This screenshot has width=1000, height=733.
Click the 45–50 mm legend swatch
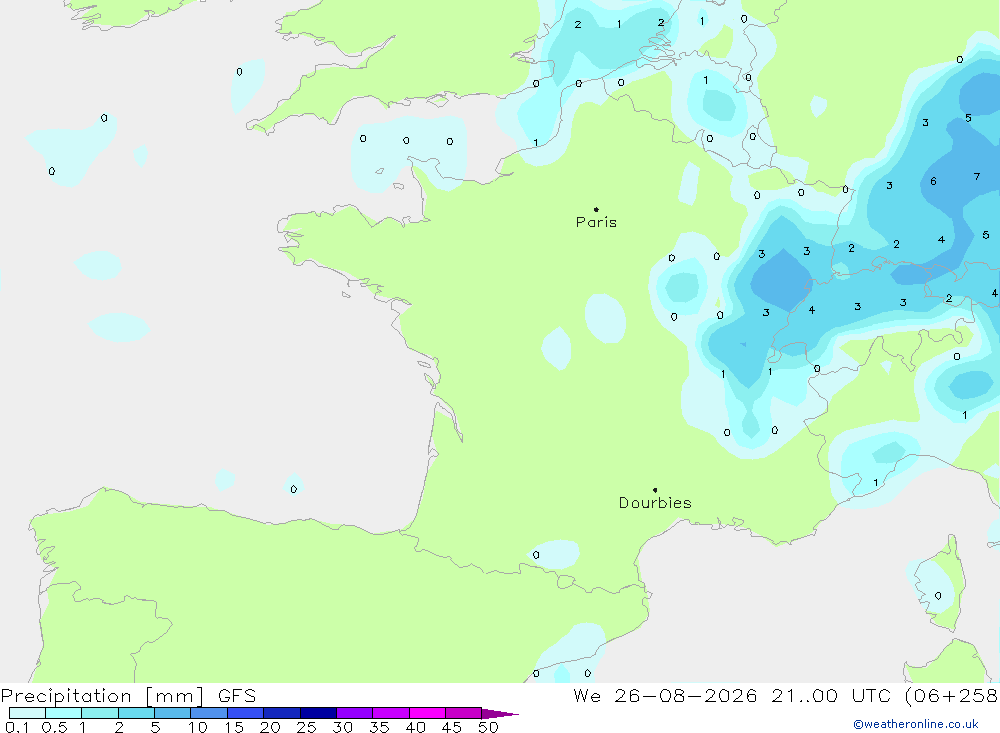coord(464,713)
